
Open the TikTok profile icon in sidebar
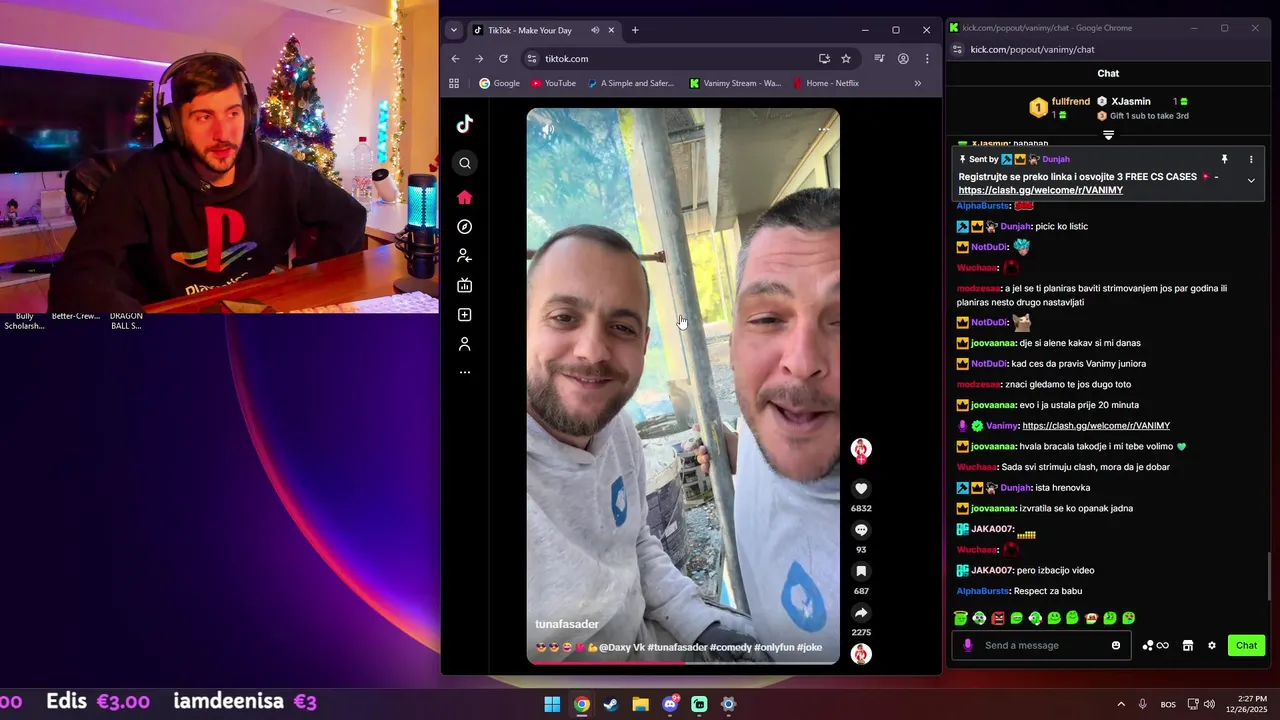click(x=465, y=344)
